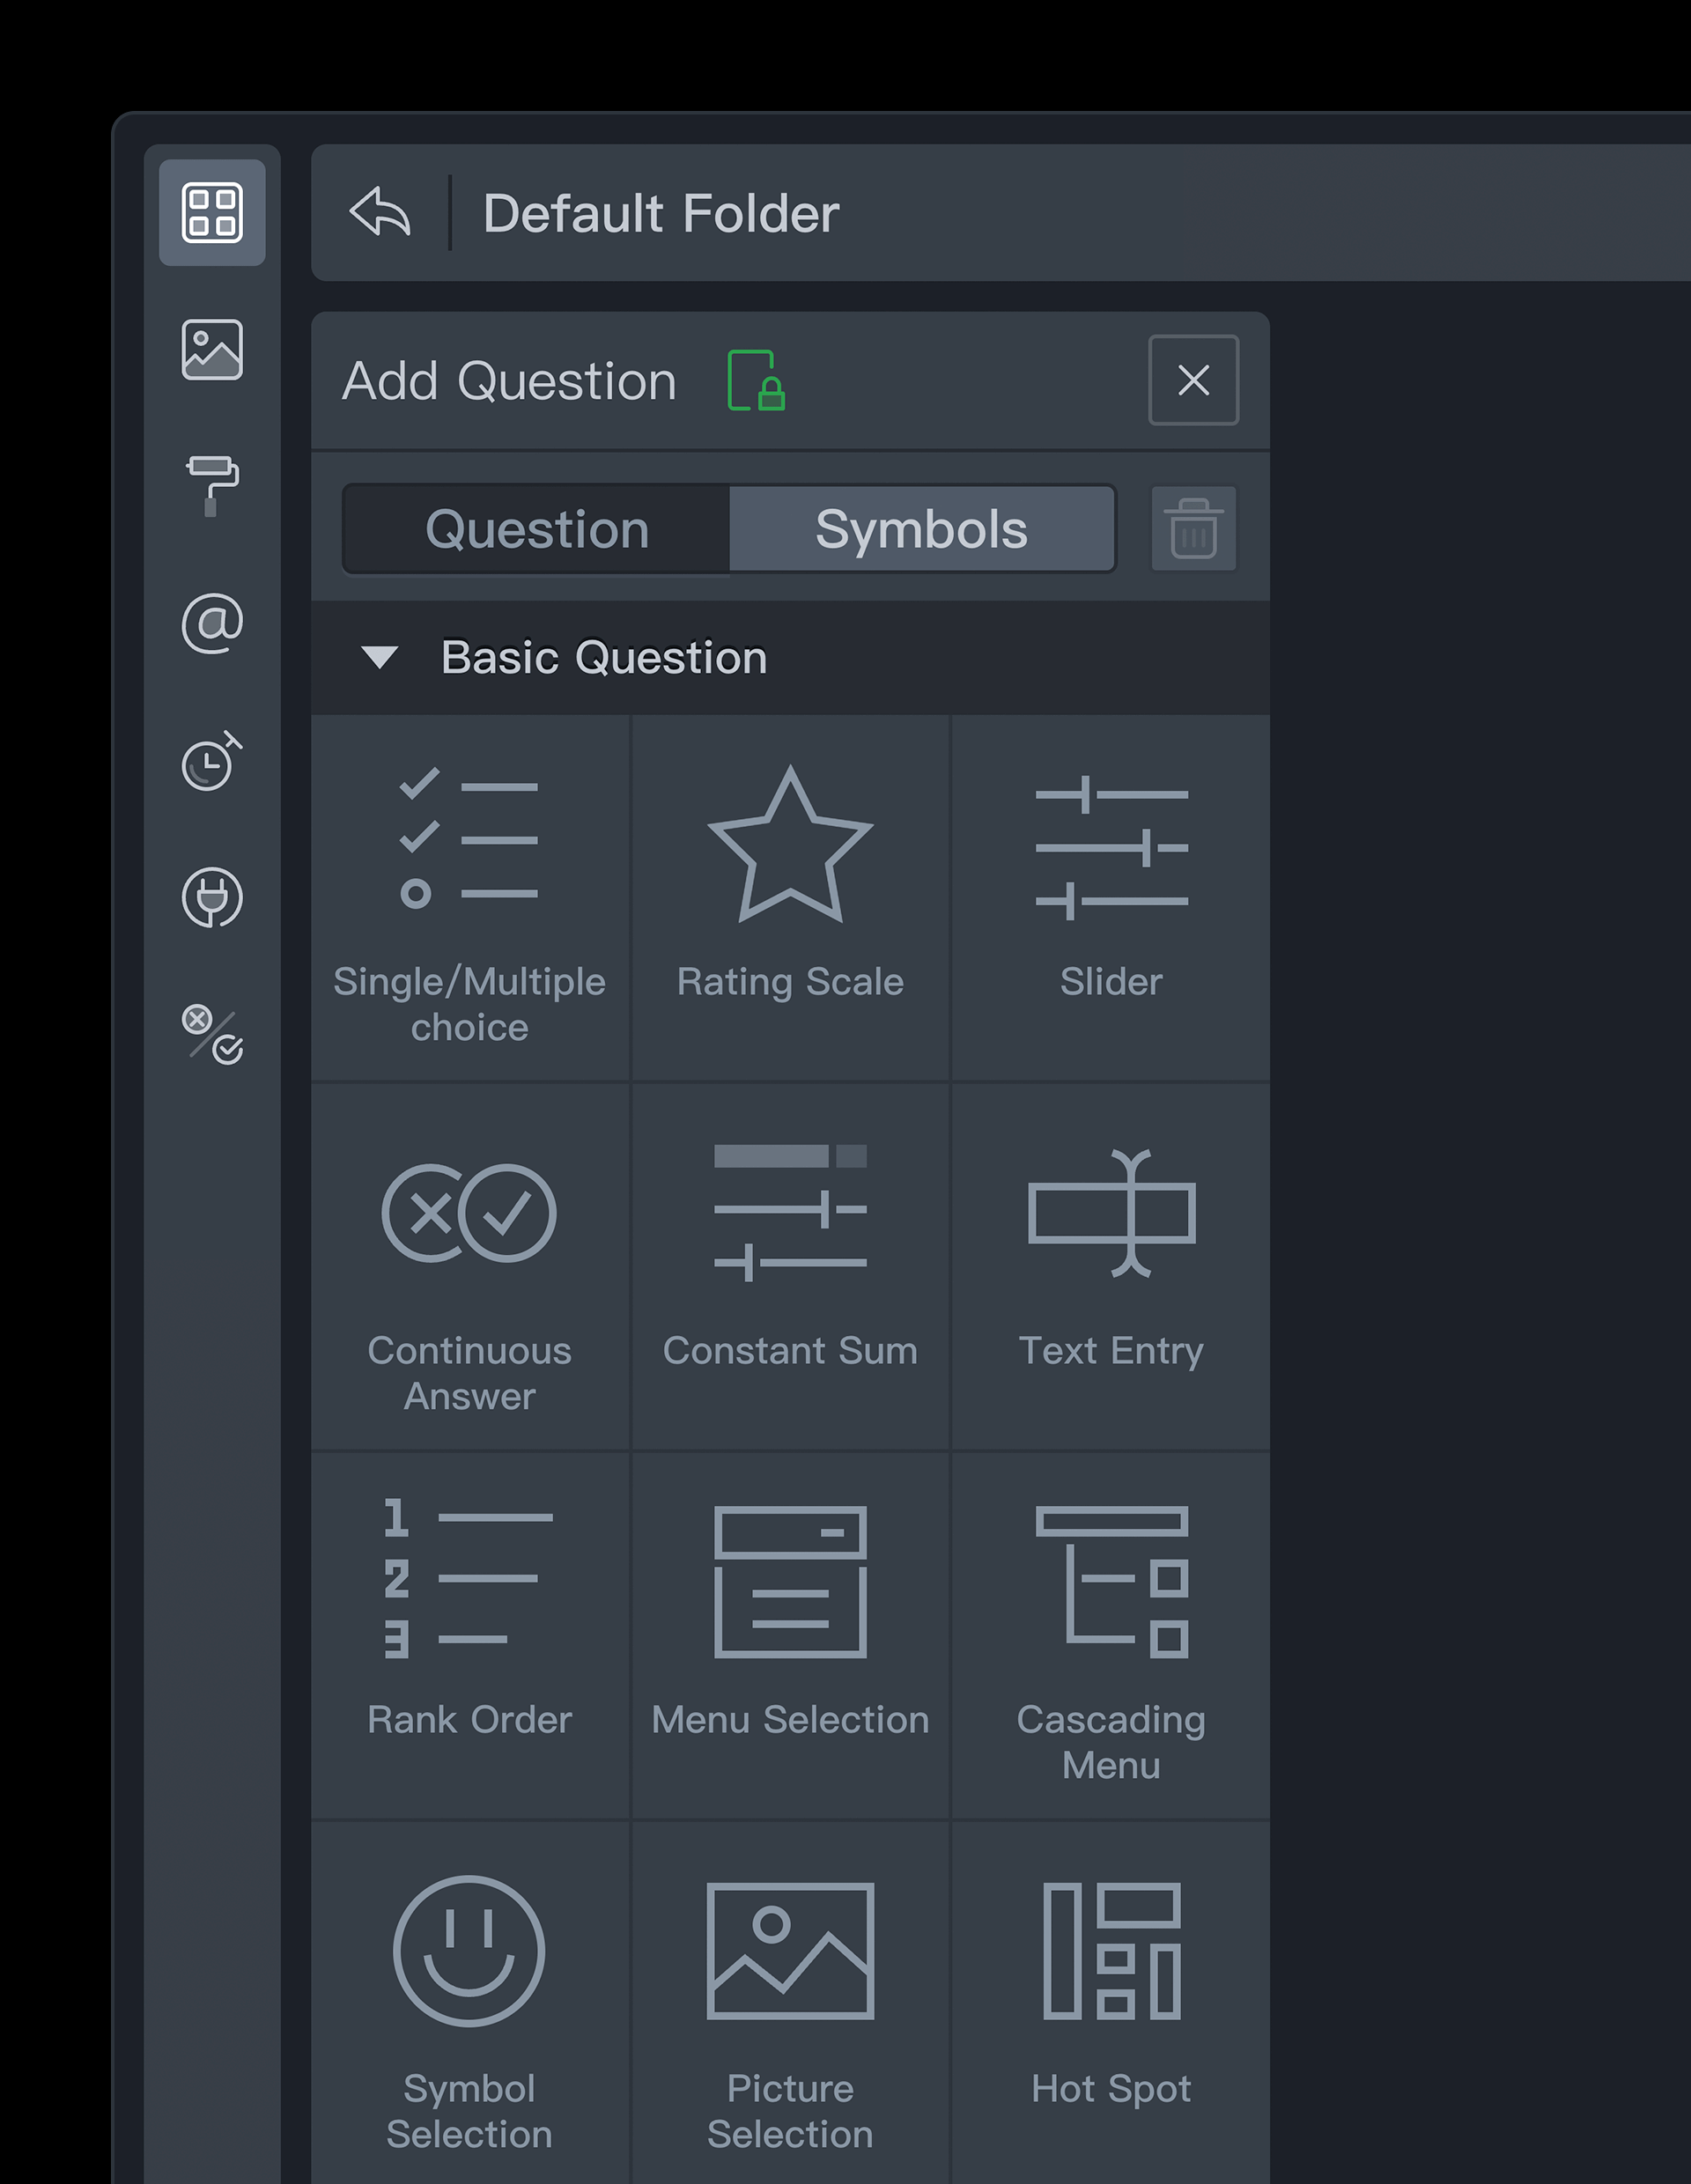Click the green device lock icon

point(756,380)
